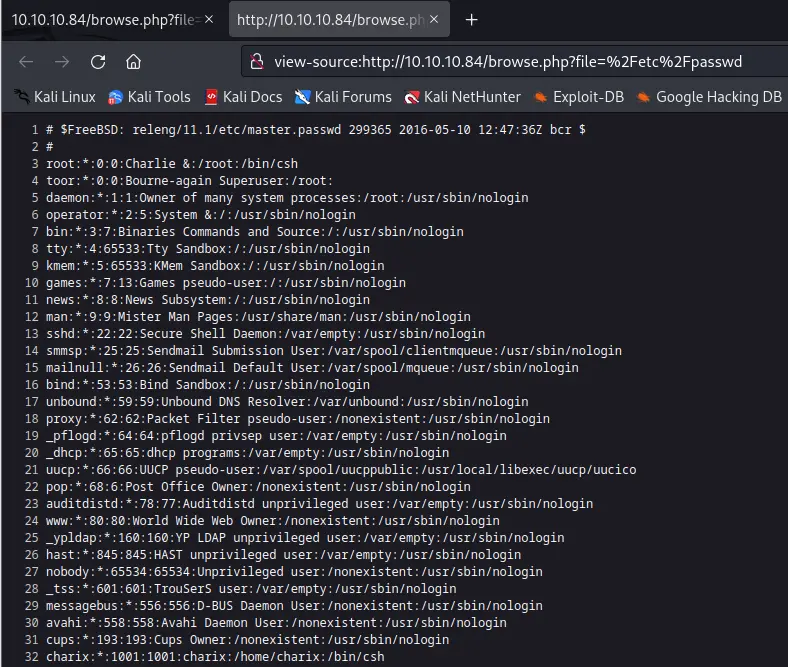Open the Kali Forums bookmark
788x667 pixels.
point(343,97)
